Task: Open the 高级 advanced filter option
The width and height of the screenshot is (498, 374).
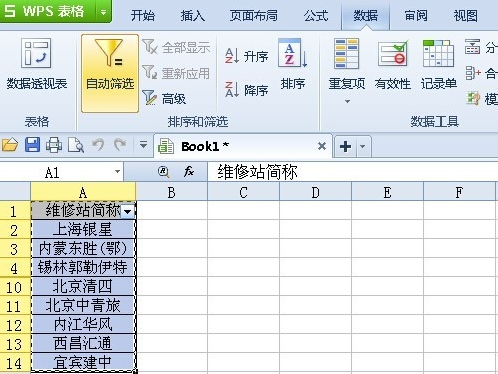Action: [x=164, y=98]
